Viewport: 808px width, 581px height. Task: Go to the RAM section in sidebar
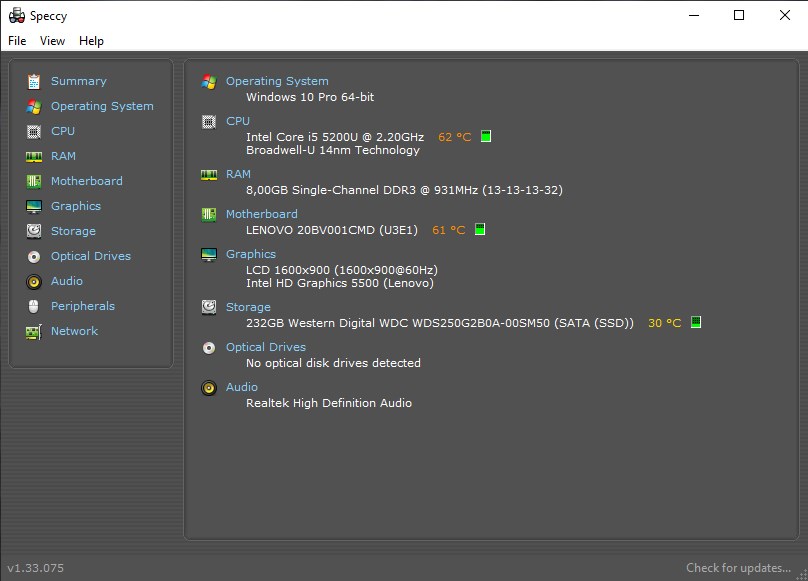(63, 156)
